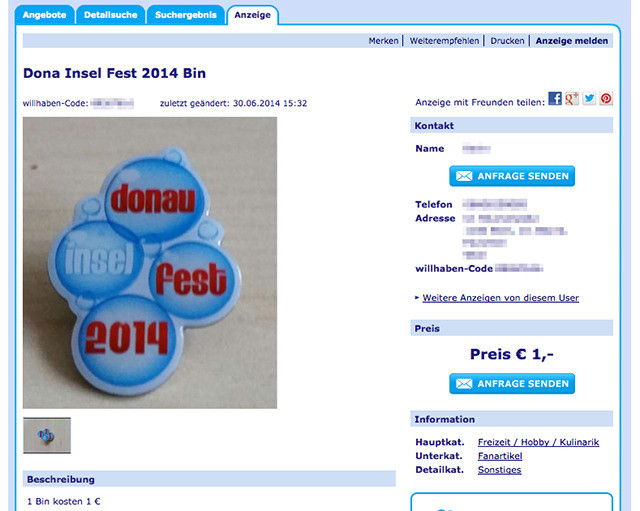Click the Merken link
The image size is (640, 511).
pos(383,41)
